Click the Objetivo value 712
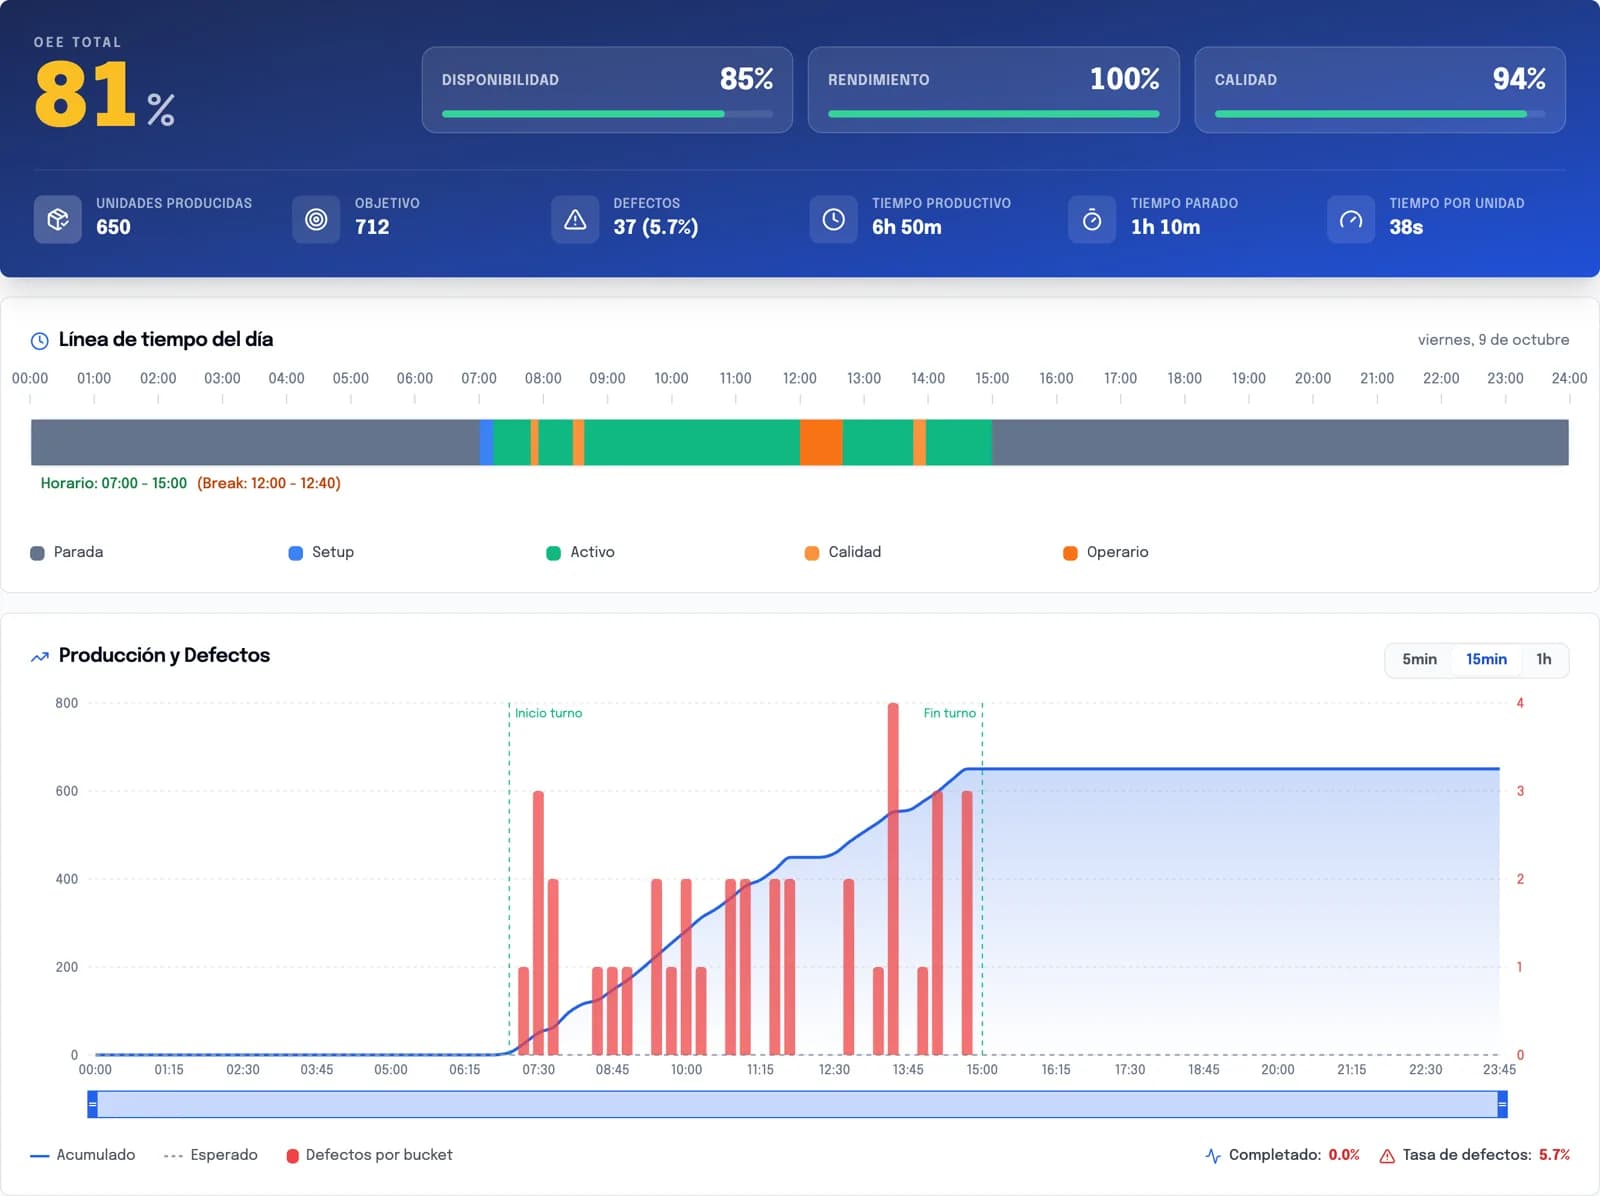1600x1196 pixels. tap(372, 227)
